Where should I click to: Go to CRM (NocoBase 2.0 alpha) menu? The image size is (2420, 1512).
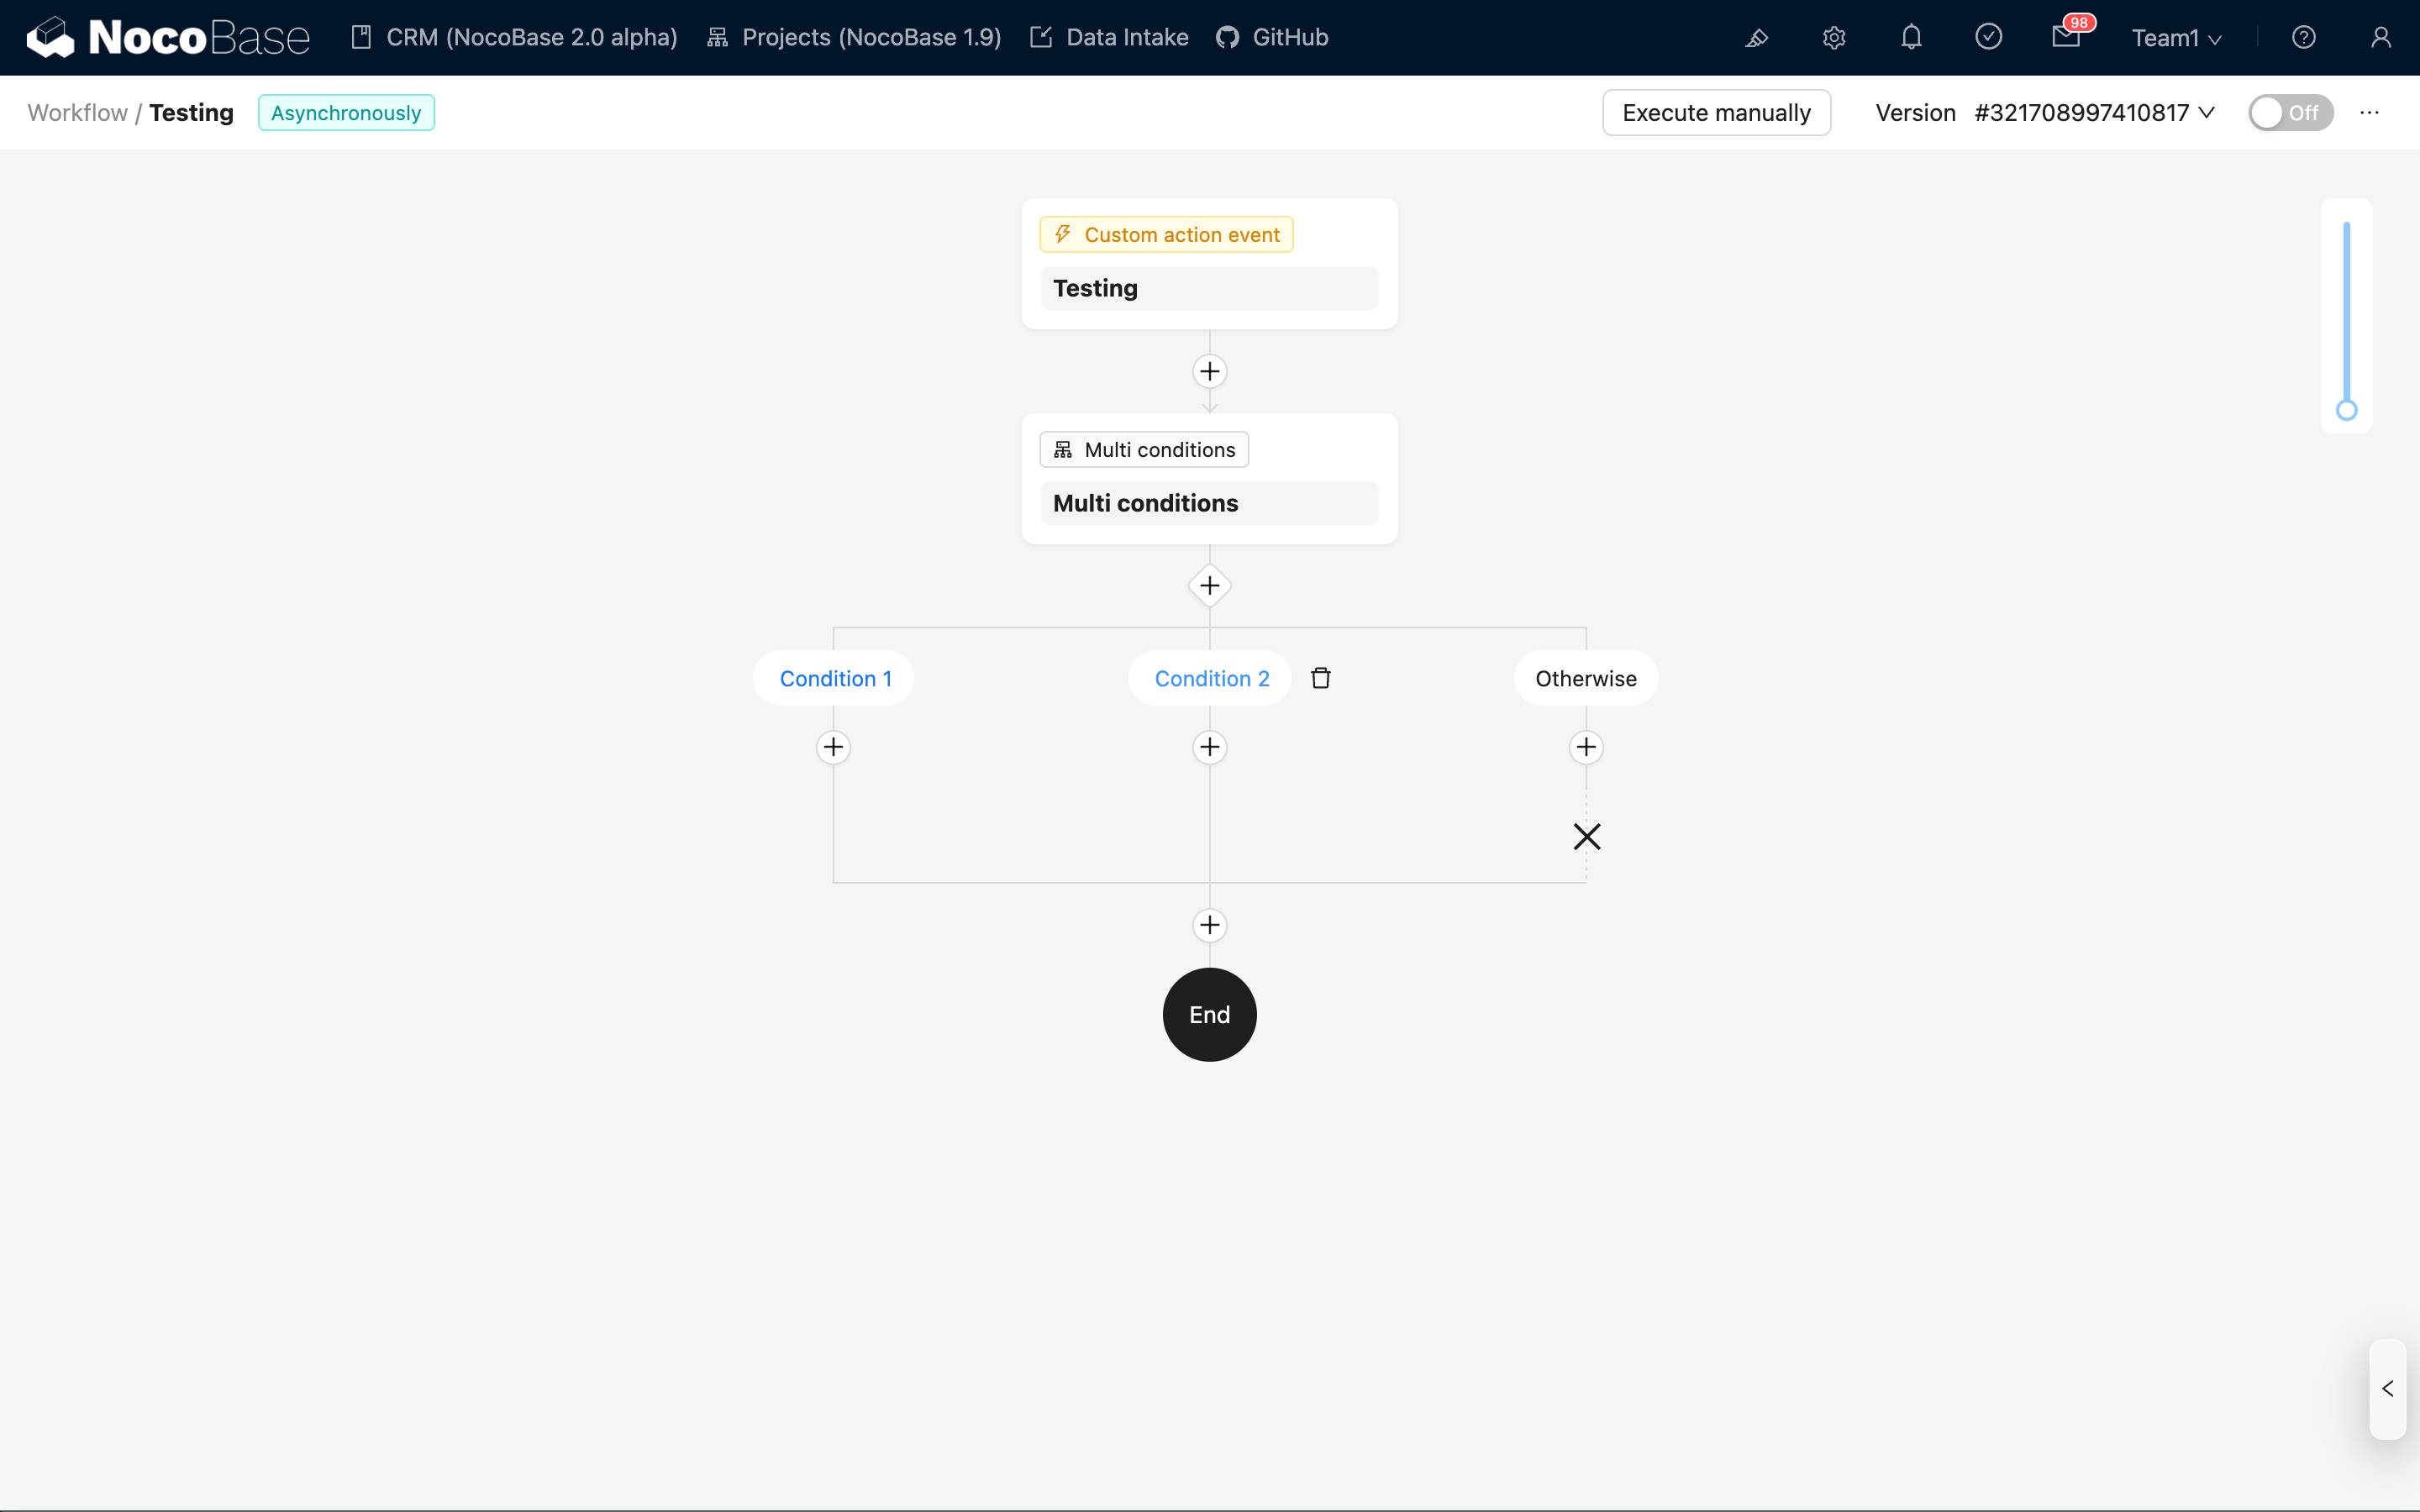[x=514, y=38]
